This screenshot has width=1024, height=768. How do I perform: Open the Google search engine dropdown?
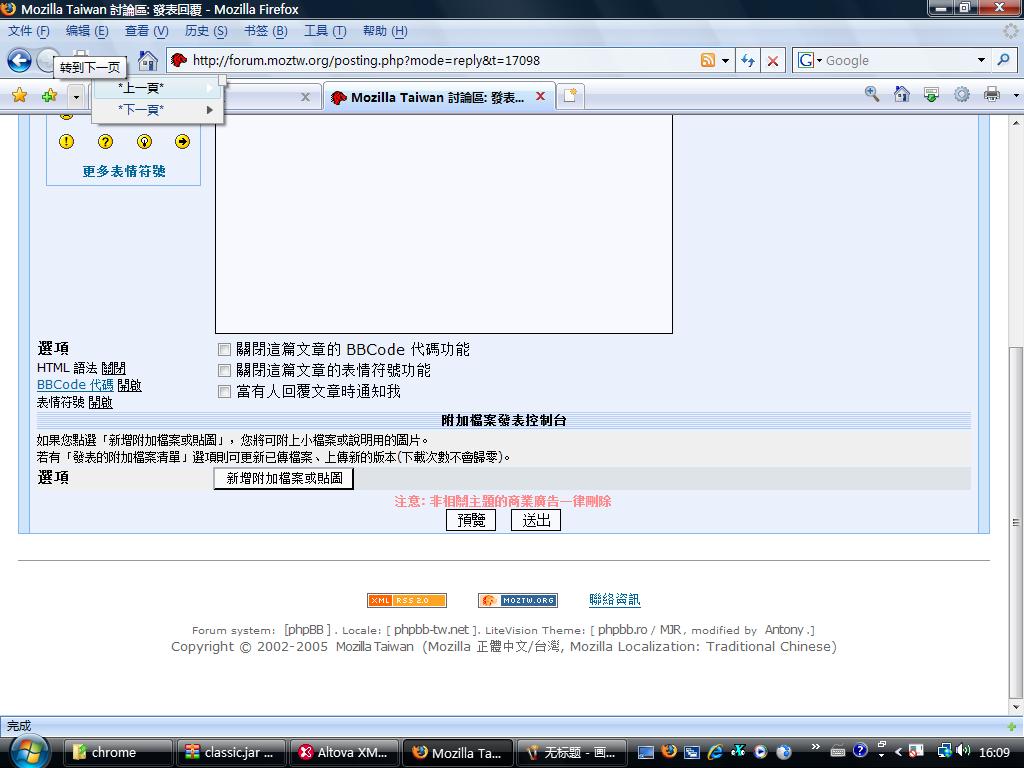[811, 61]
